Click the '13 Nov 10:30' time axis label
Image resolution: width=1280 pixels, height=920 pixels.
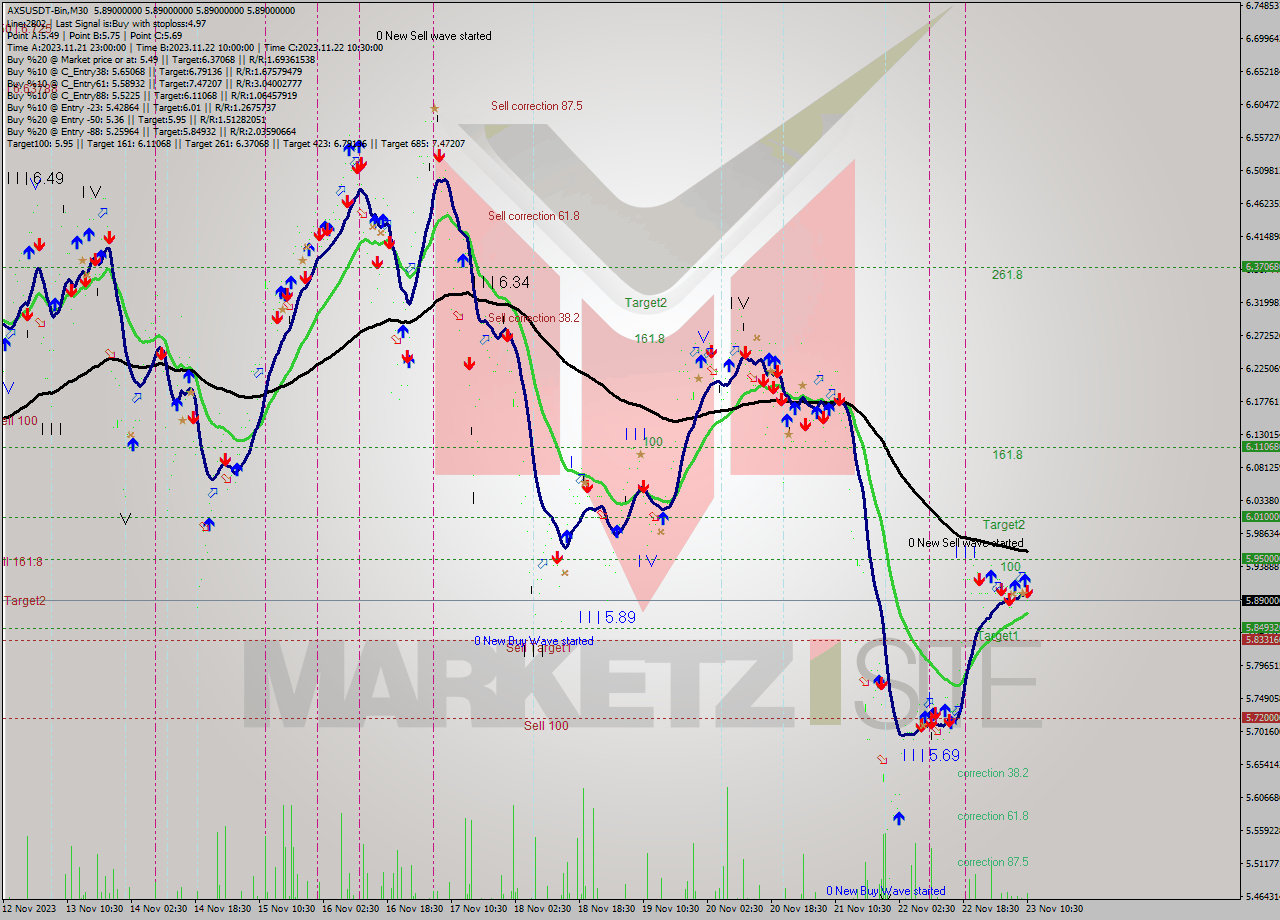(x=95, y=909)
